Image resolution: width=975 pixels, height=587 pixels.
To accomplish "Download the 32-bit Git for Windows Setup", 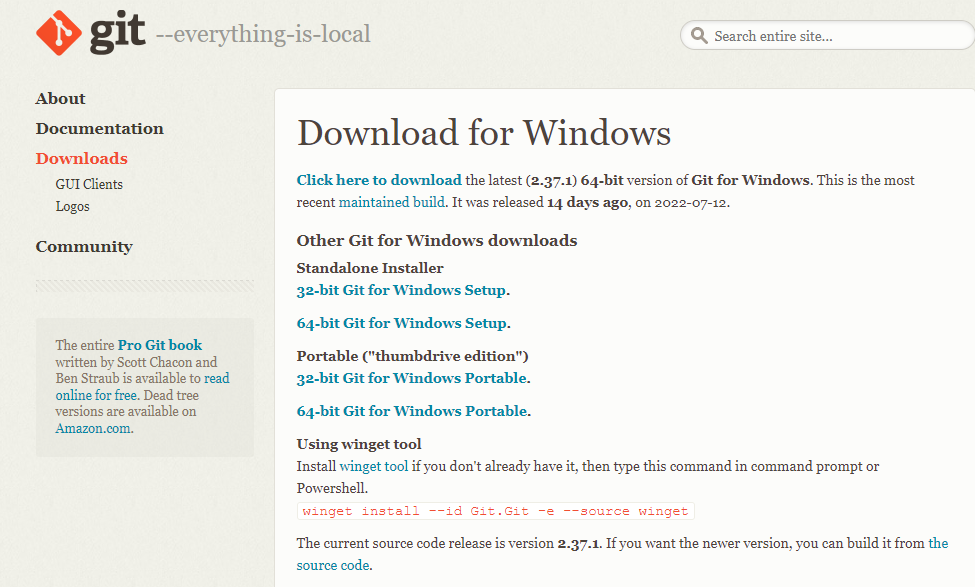I will click(x=400, y=290).
